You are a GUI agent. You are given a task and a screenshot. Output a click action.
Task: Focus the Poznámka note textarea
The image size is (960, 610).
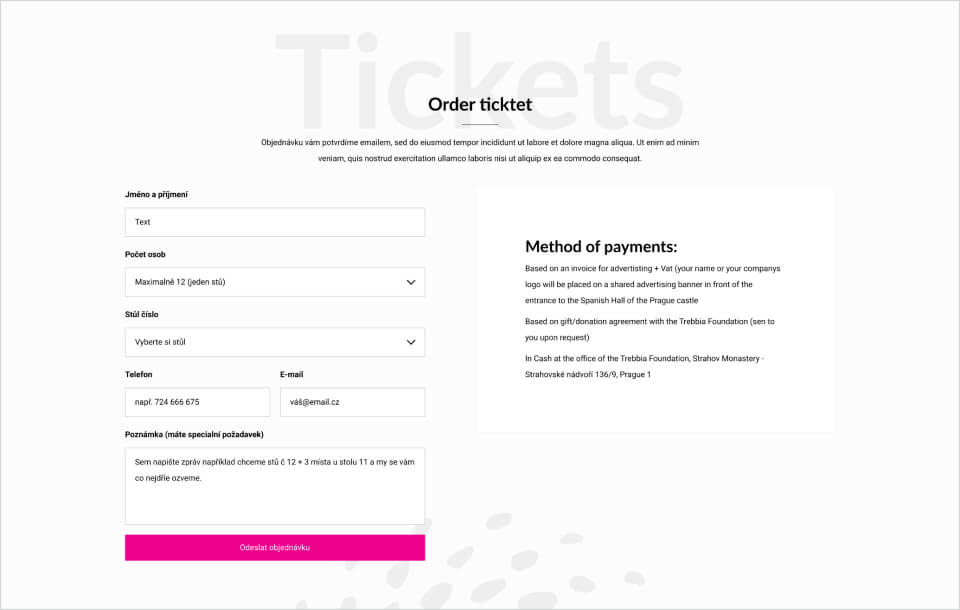[275, 486]
